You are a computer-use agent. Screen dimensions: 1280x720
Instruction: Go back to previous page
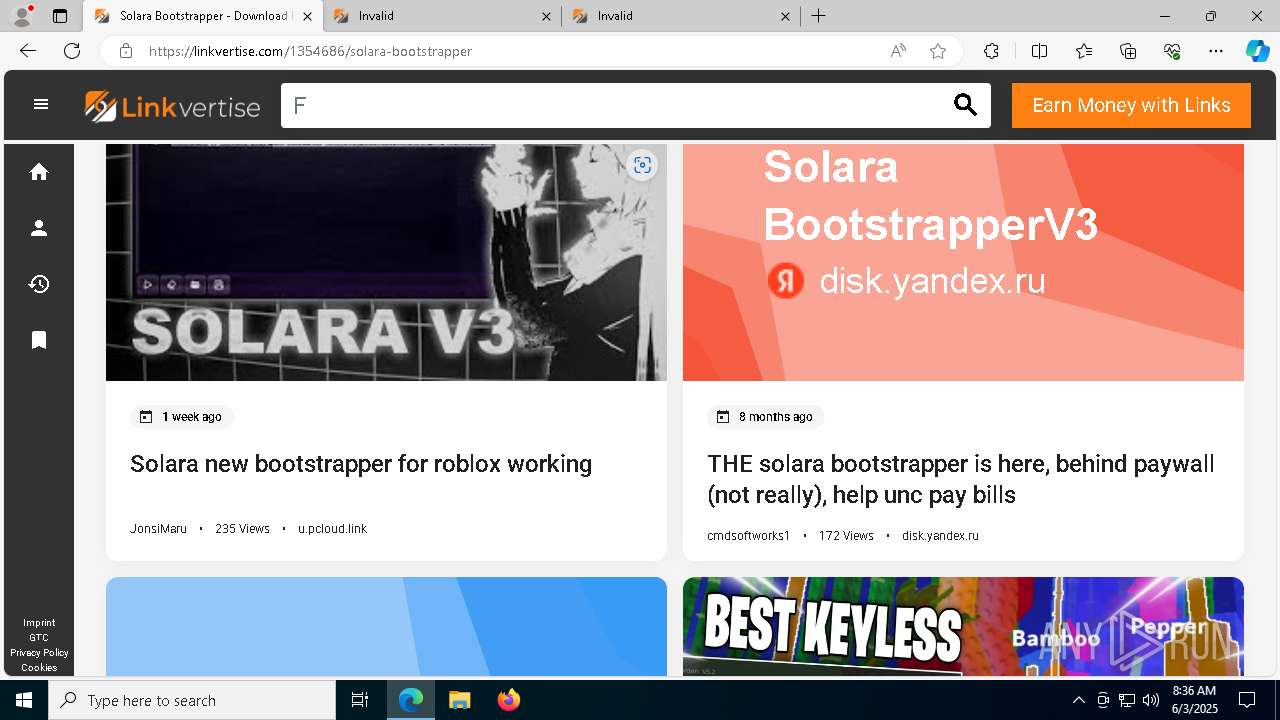pos(28,51)
